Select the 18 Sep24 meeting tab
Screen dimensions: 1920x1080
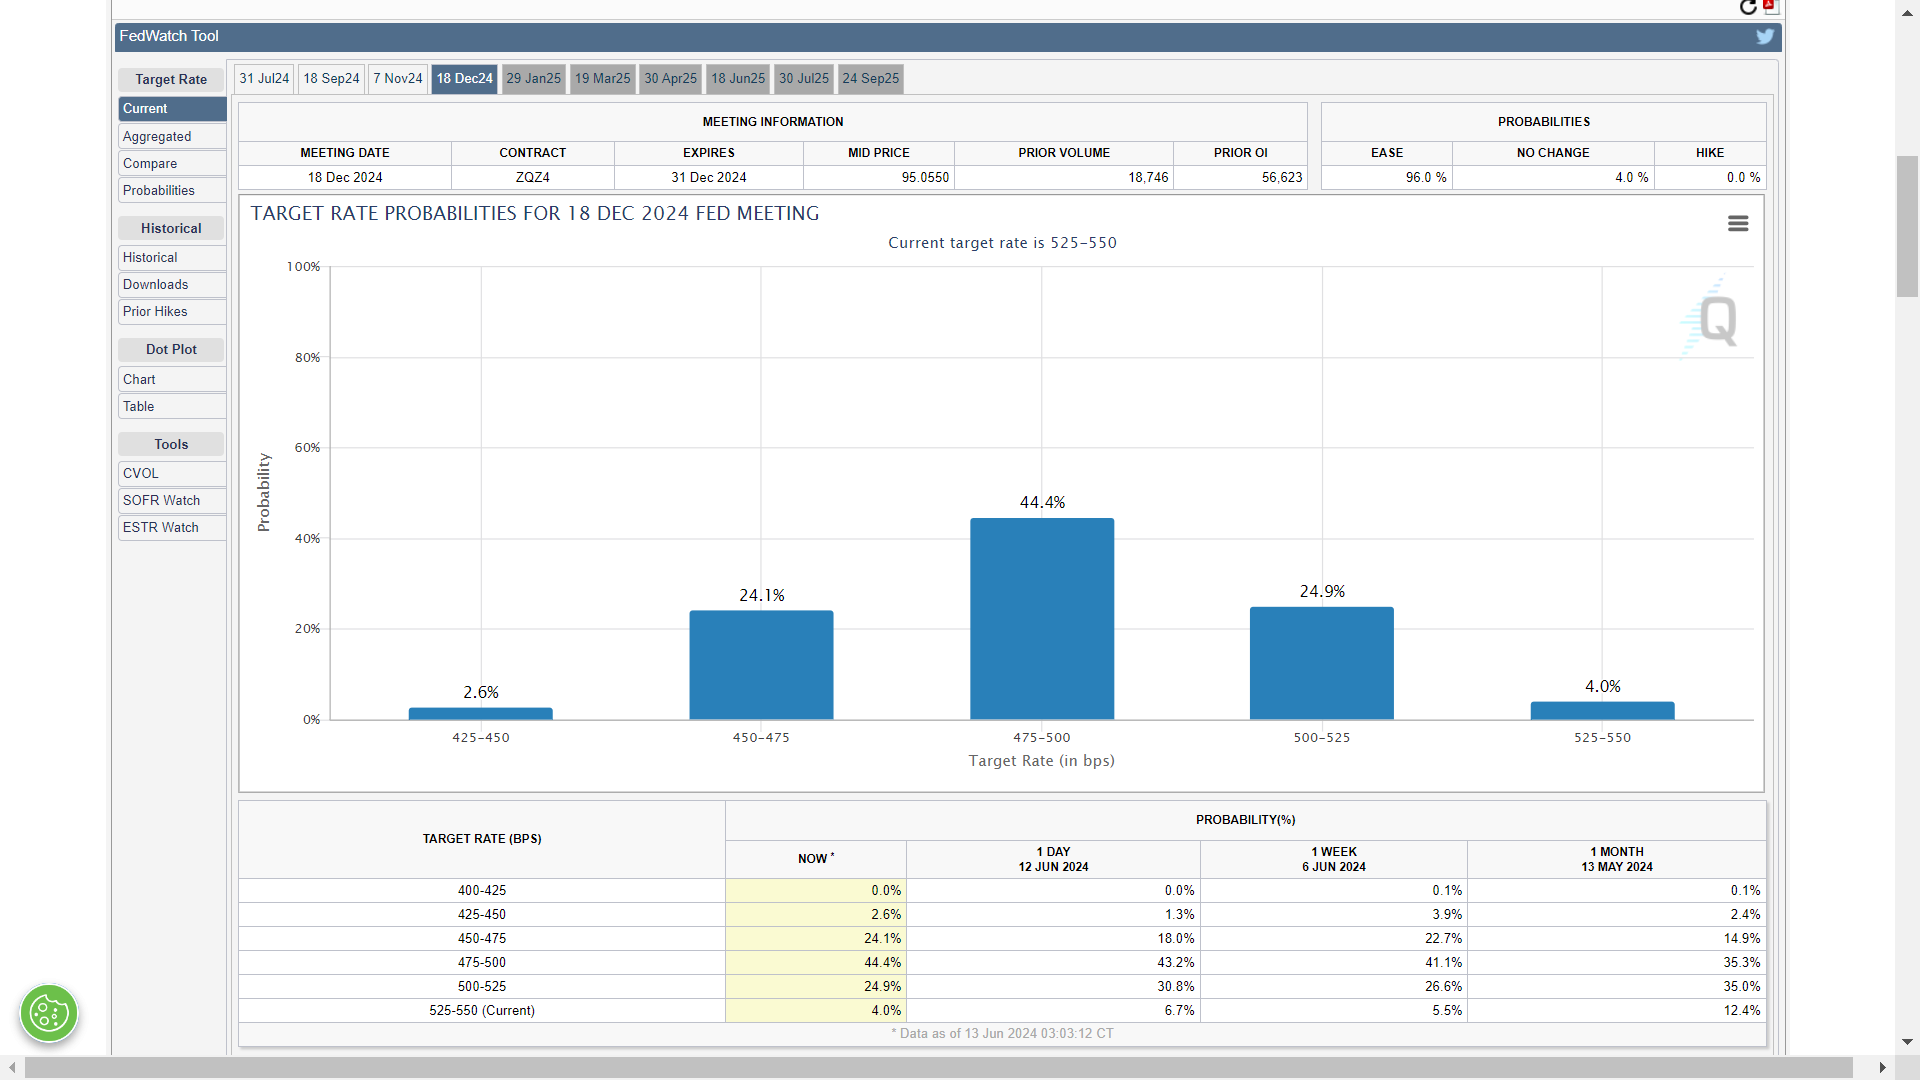[x=331, y=79]
